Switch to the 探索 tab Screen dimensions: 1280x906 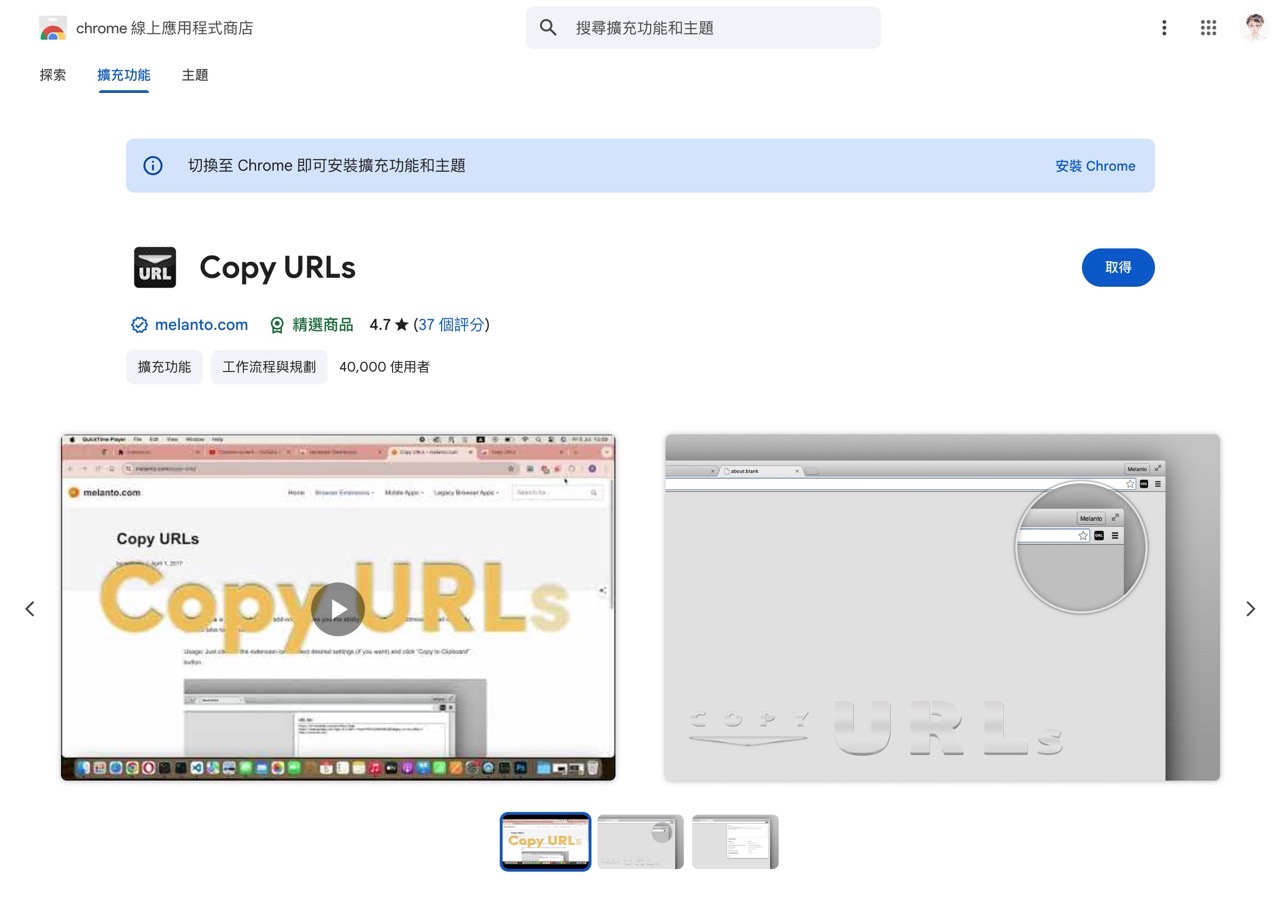pos(53,75)
